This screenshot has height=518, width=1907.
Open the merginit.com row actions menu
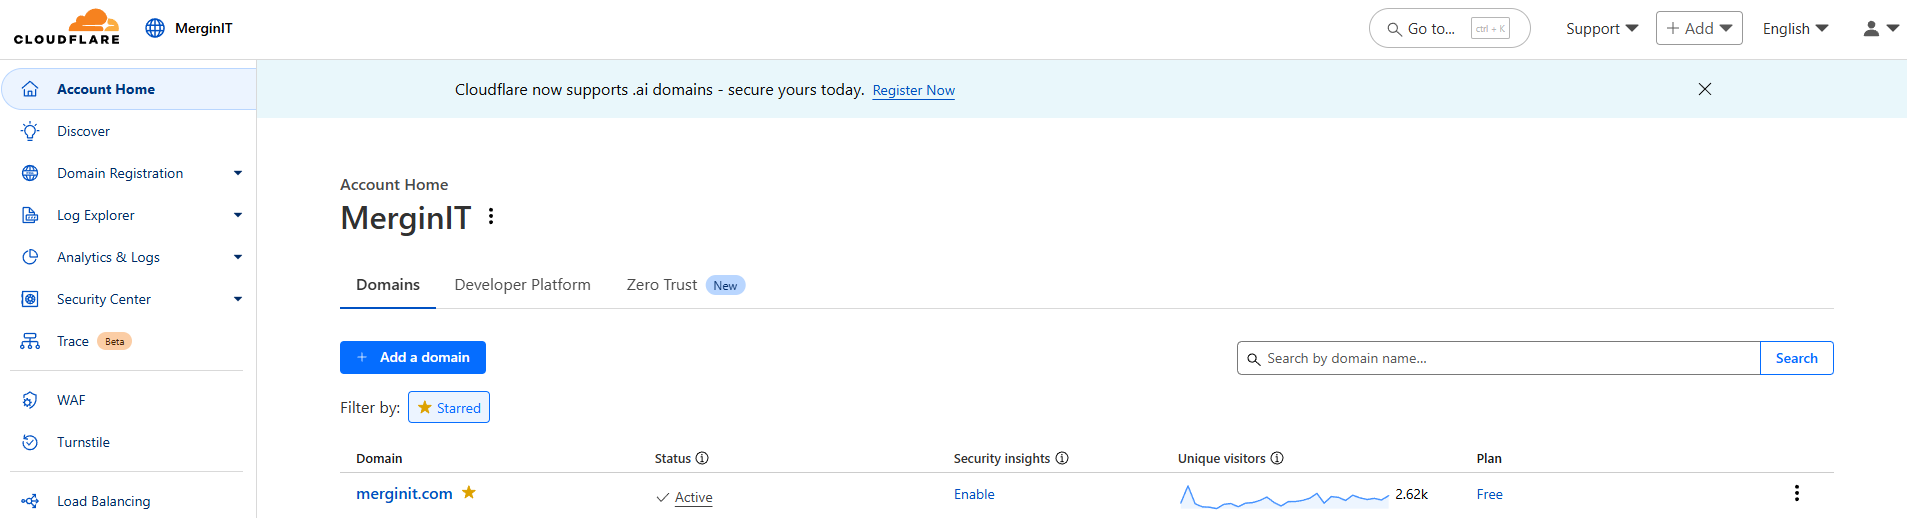click(x=1796, y=493)
